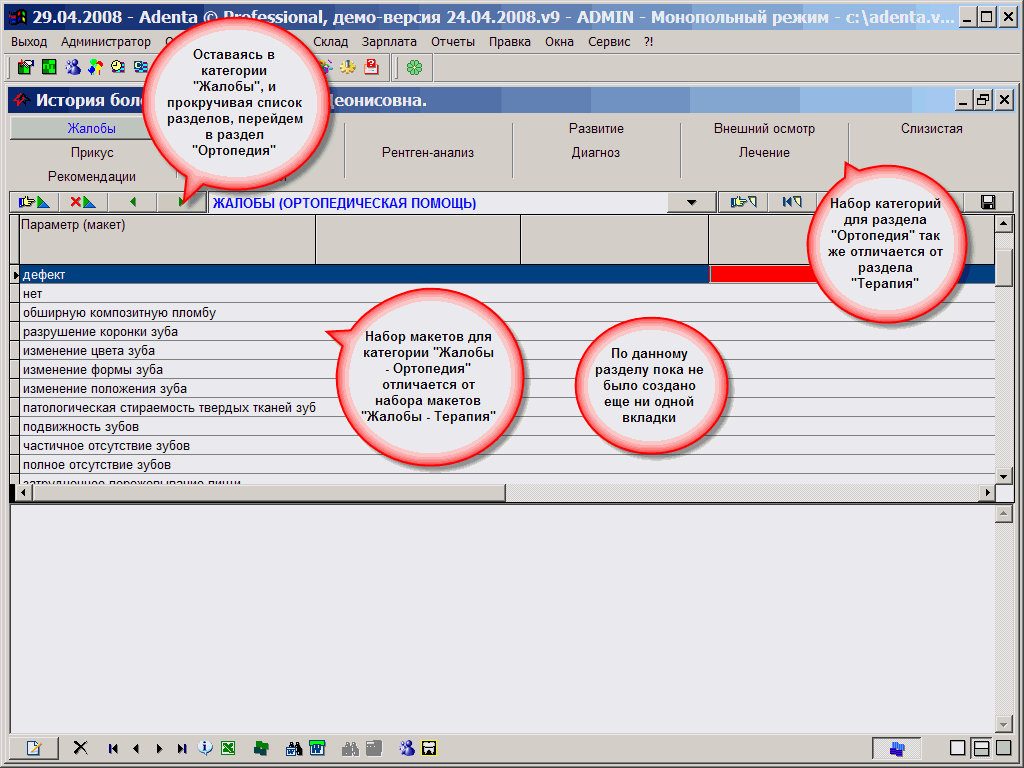Screen dimensions: 1024x768
Task: Click the add template hand icon button
Action: (33, 202)
